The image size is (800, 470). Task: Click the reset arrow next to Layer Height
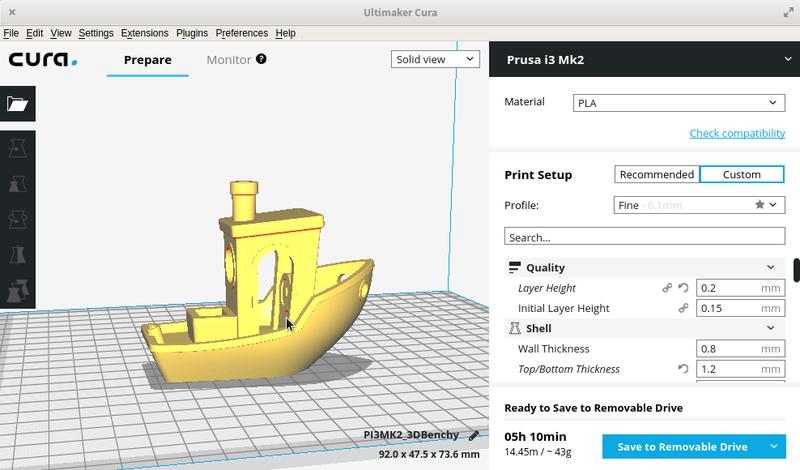tap(684, 288)
